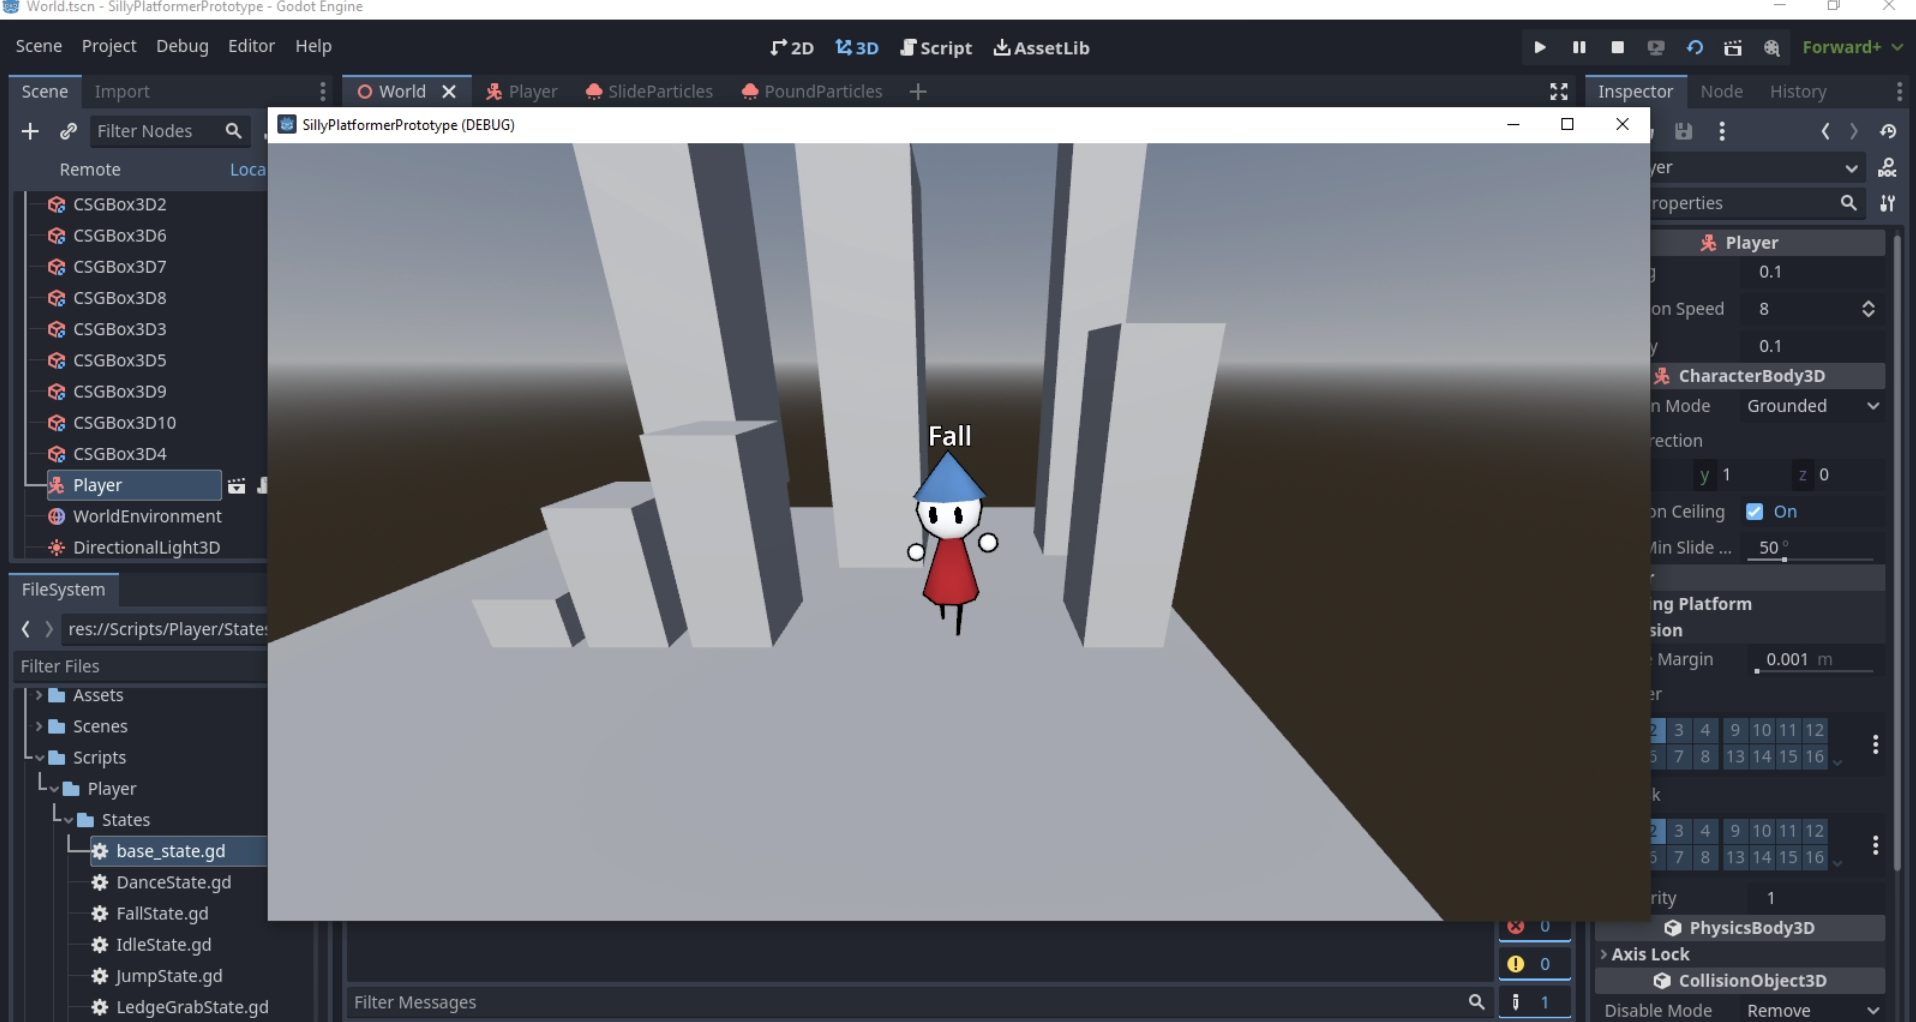Screen dimensions: 1916x1022
Task: Stop the running scene
Action: point(1618,47)
